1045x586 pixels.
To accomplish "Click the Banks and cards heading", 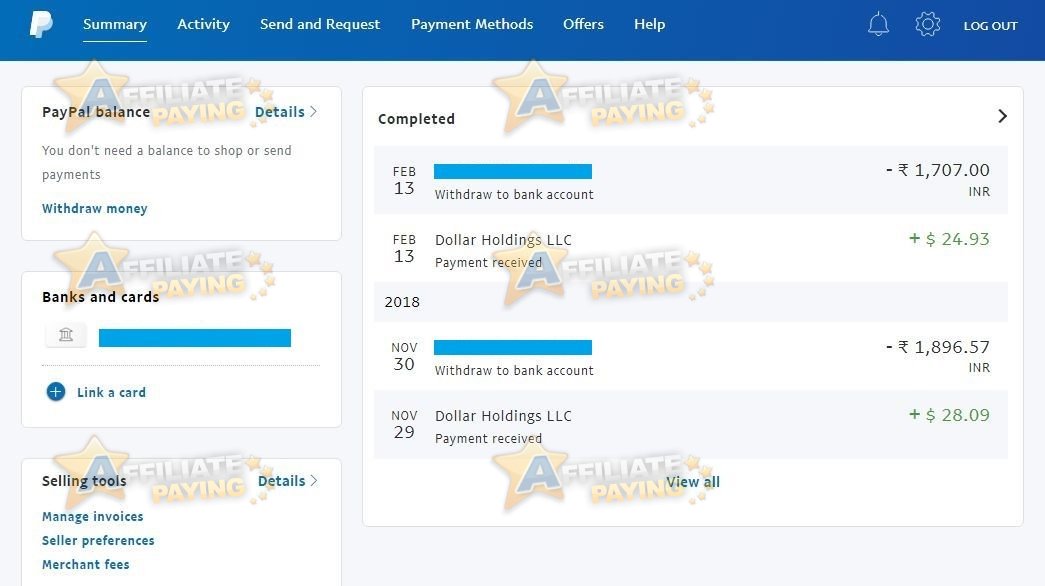I will [101, 297].
